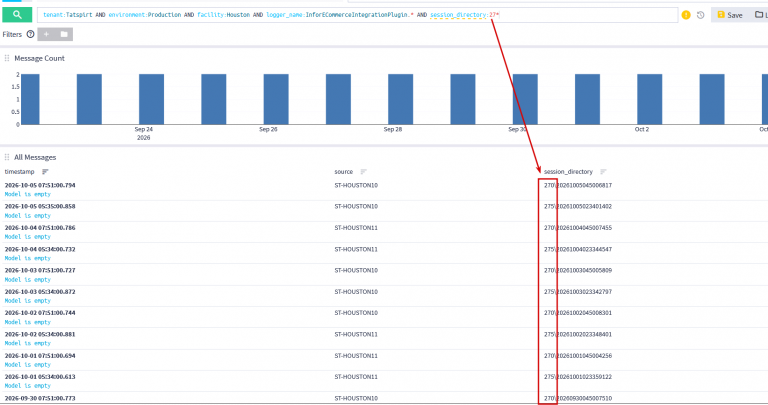Select session directory 270\20261002045008301
The height and width of the screenshot is (405, 768).
click(x=578, y=313)
